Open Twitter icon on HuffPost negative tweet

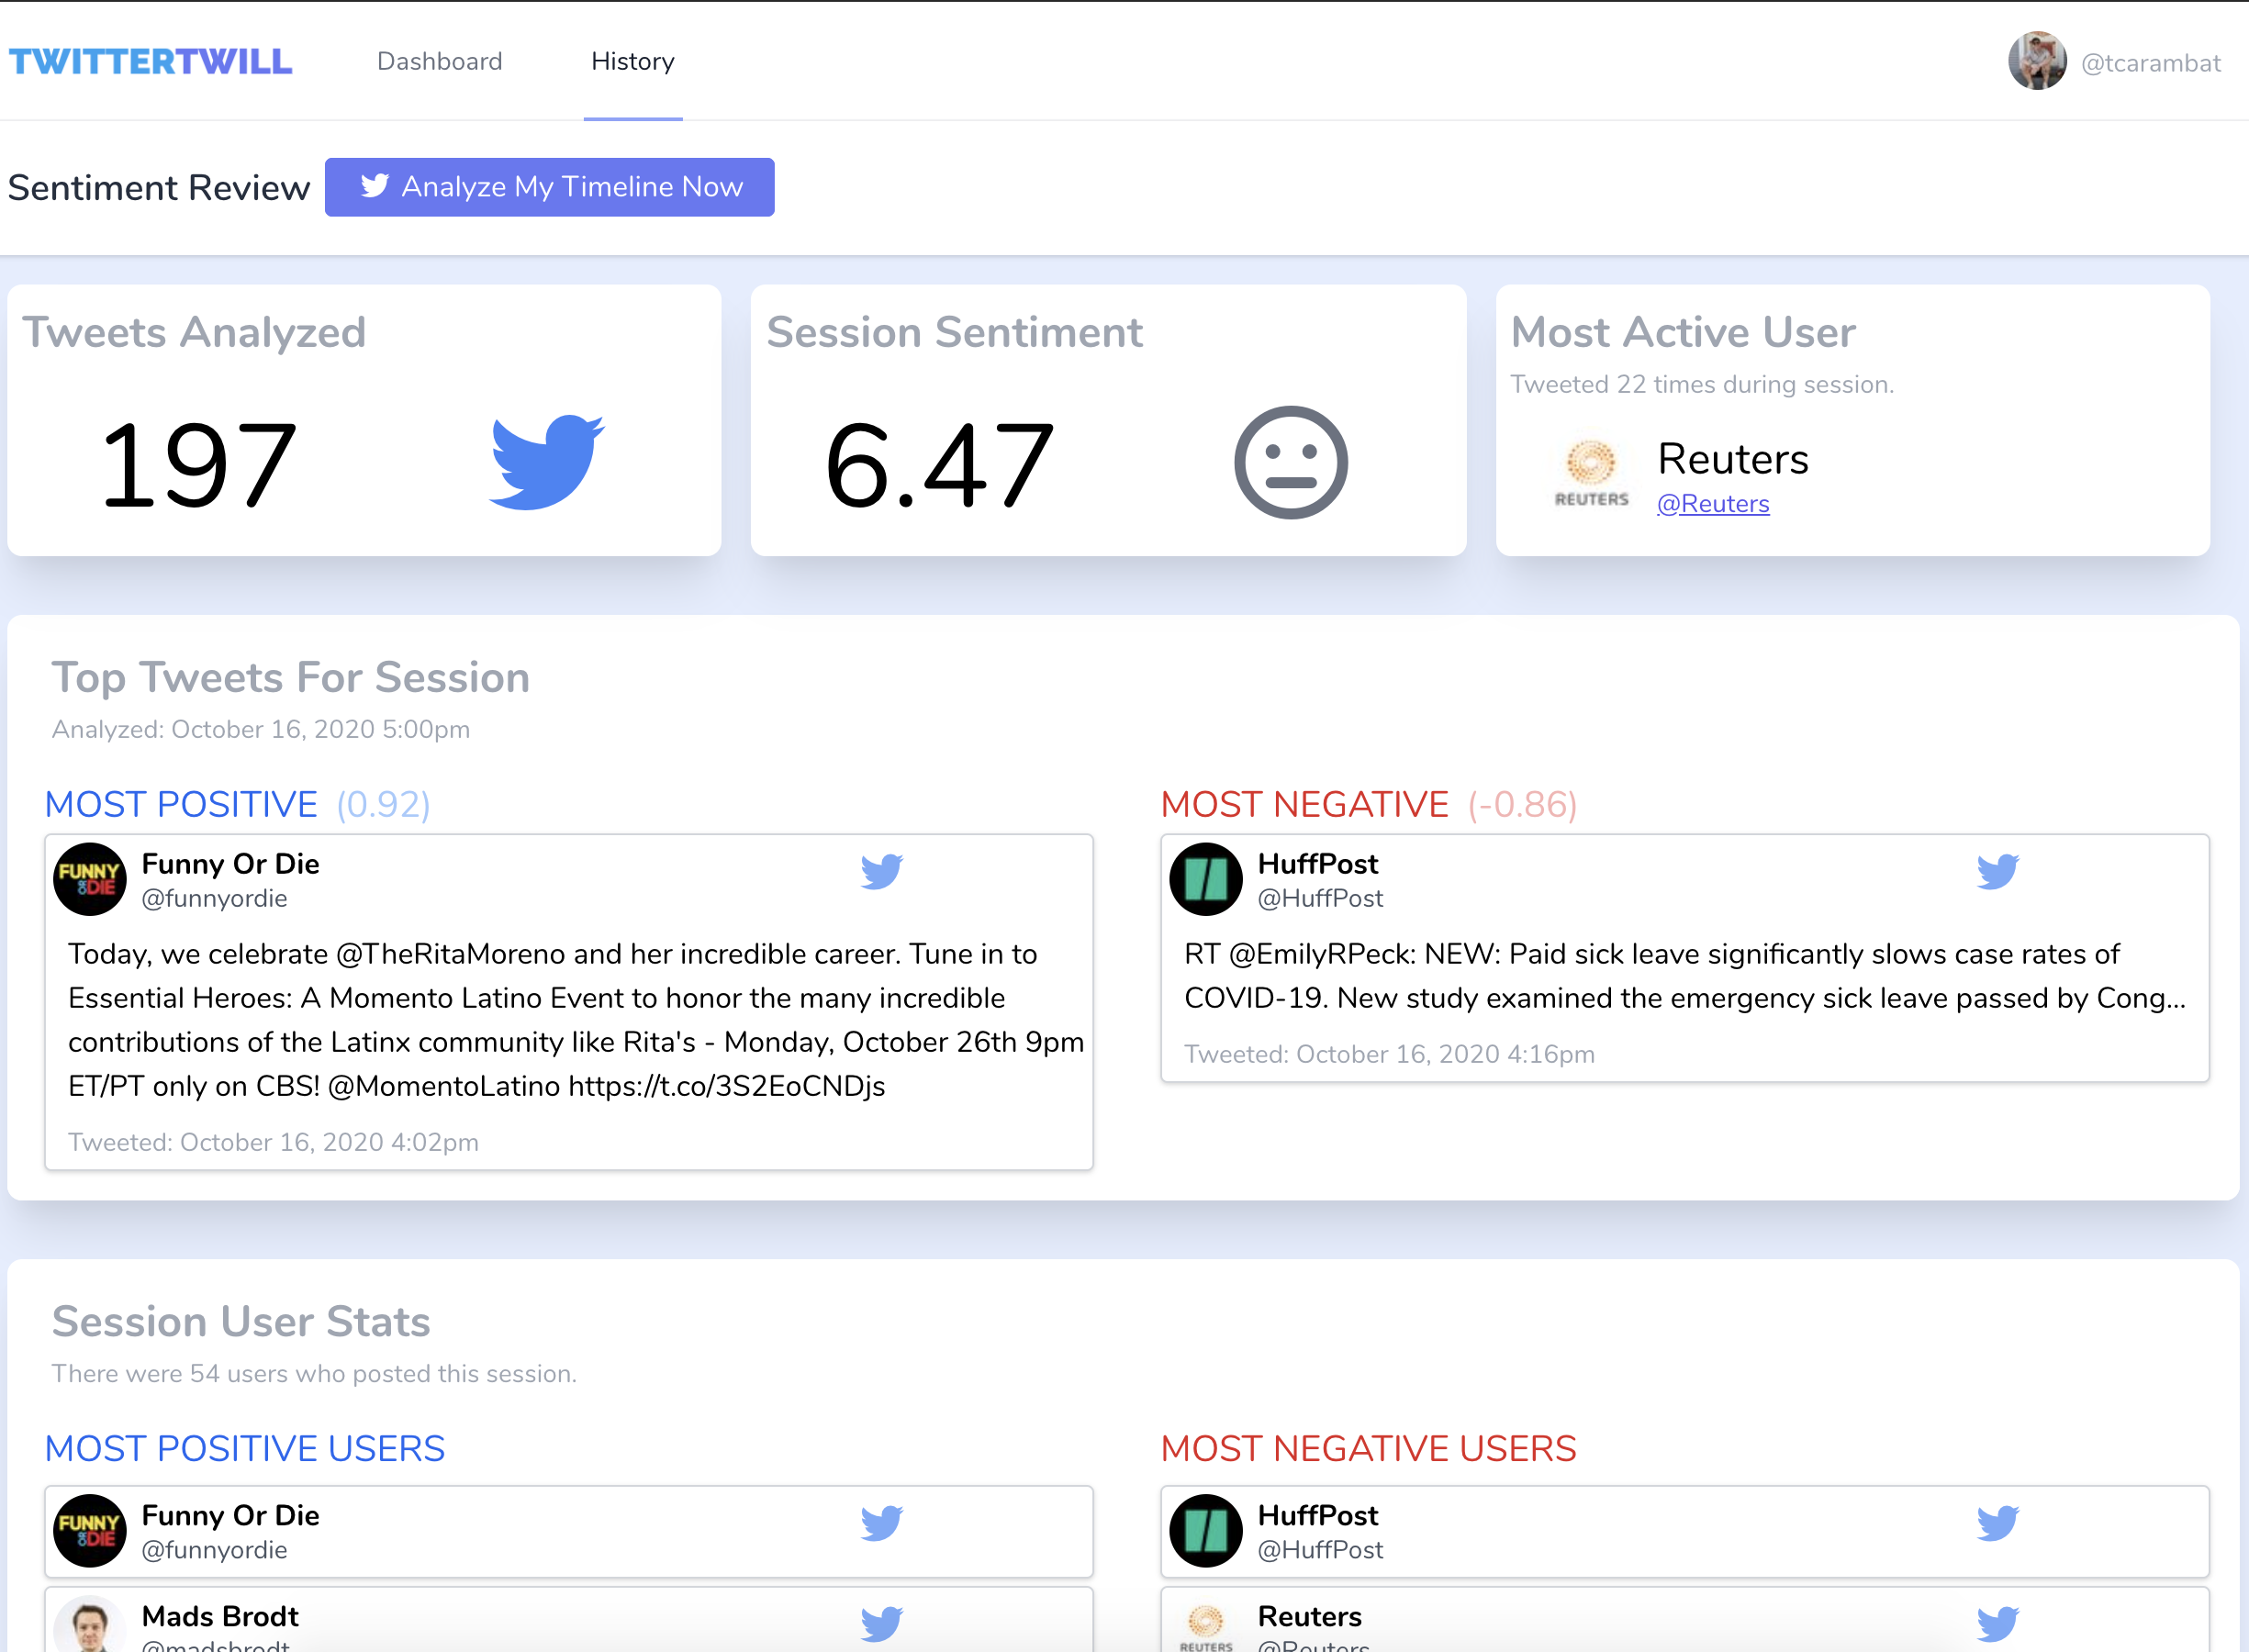[x=1997, y=871]
